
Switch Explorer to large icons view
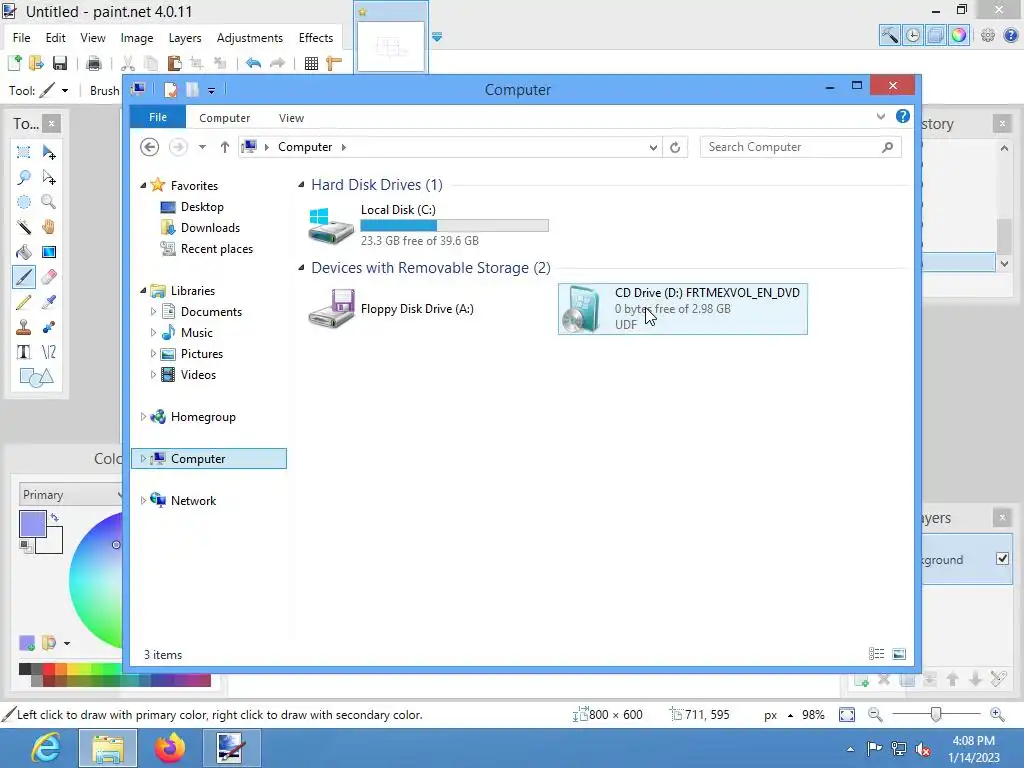(x=899, y=654)
